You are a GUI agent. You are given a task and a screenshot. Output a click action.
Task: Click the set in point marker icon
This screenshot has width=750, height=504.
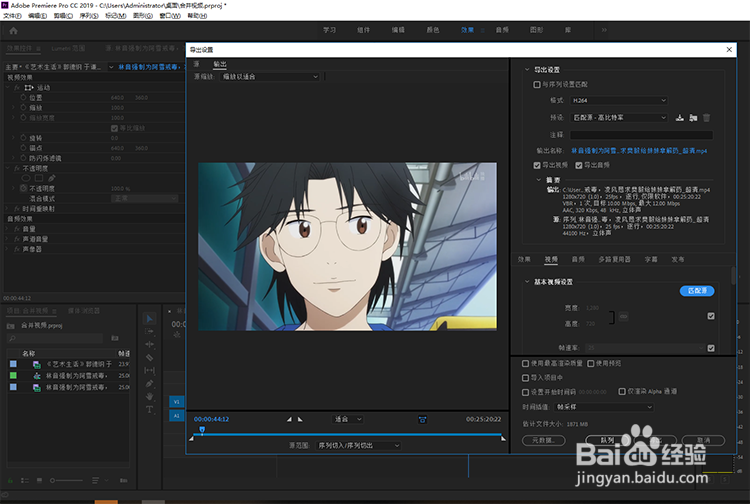(289, 419)
